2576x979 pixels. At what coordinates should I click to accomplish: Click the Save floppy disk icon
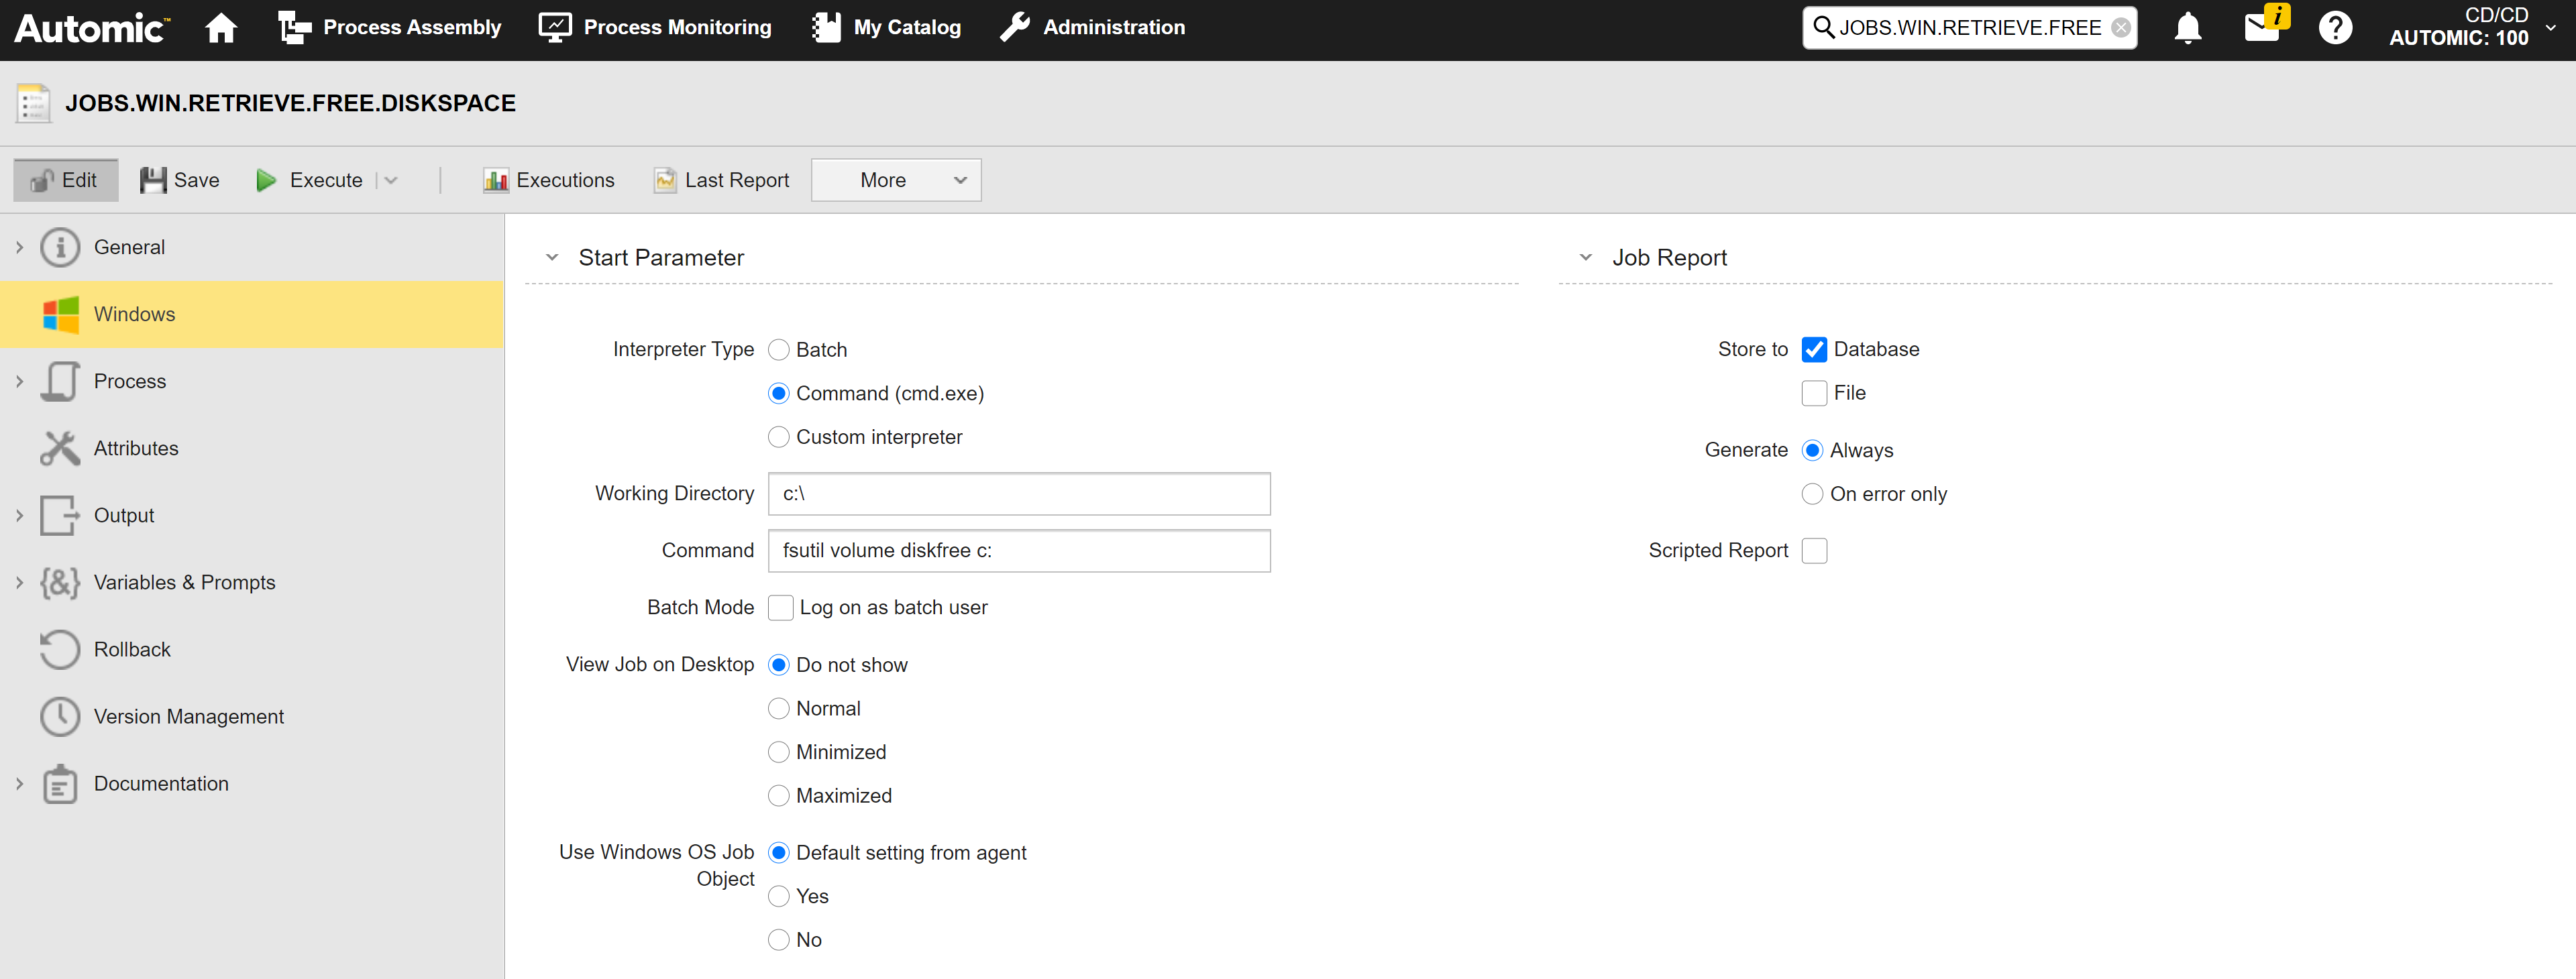pos(153,180)
